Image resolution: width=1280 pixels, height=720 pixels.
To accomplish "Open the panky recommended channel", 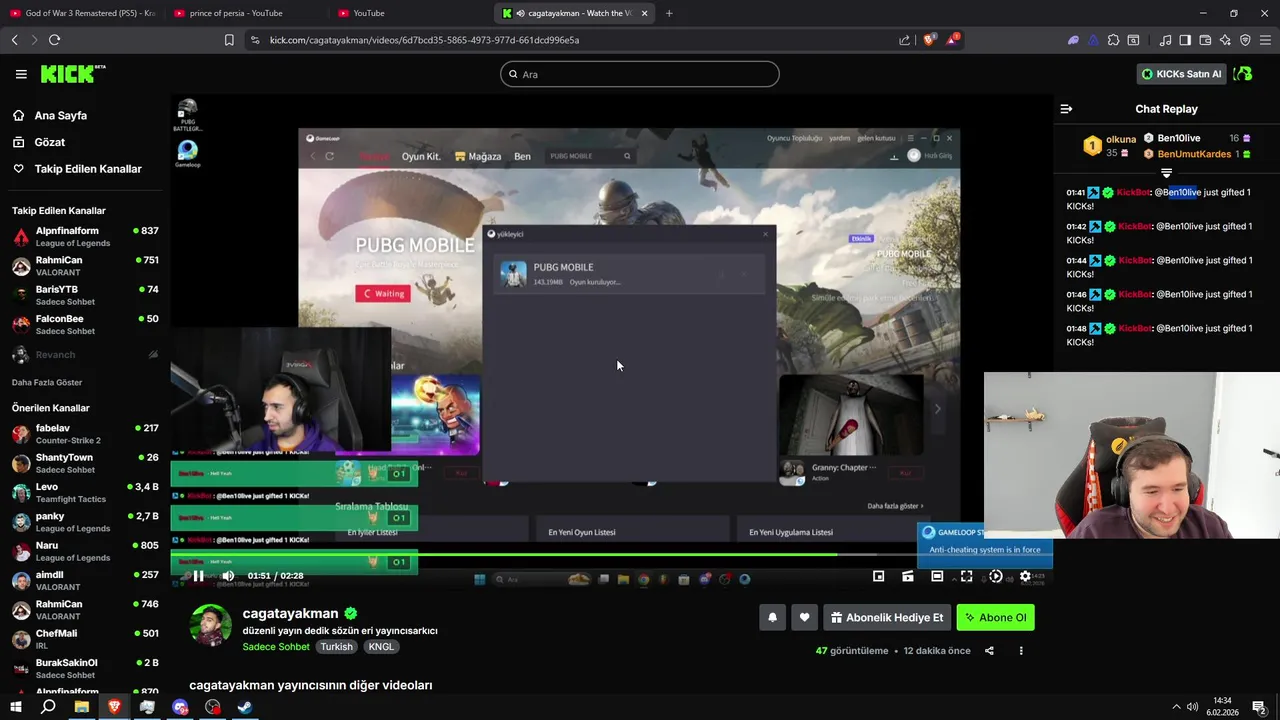I will tap(85, 522).
